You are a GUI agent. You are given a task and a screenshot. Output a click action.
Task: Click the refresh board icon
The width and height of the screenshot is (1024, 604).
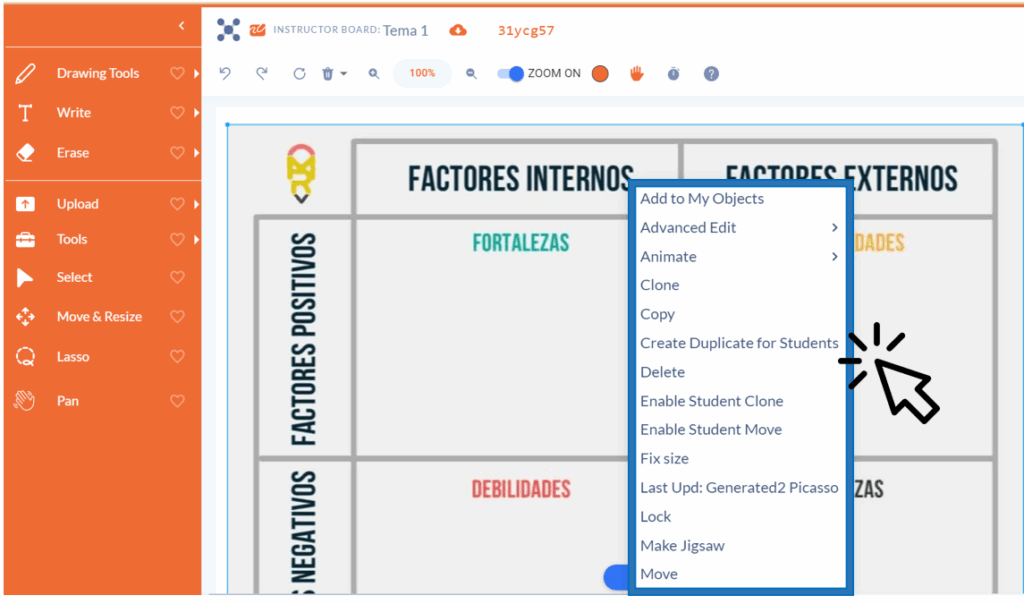pos(299,73)
